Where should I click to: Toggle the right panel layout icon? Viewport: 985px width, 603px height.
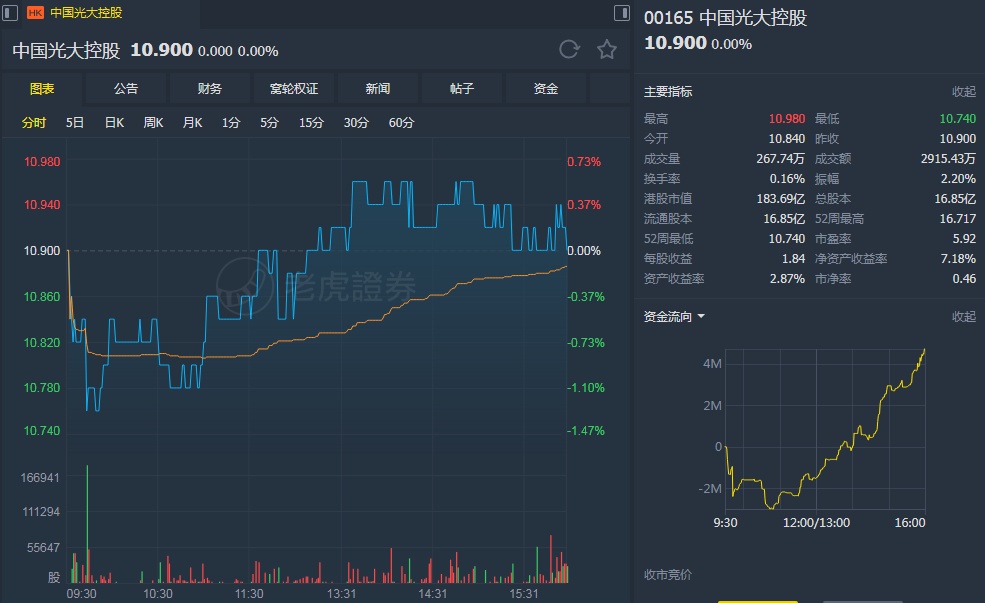pos(621,13)
